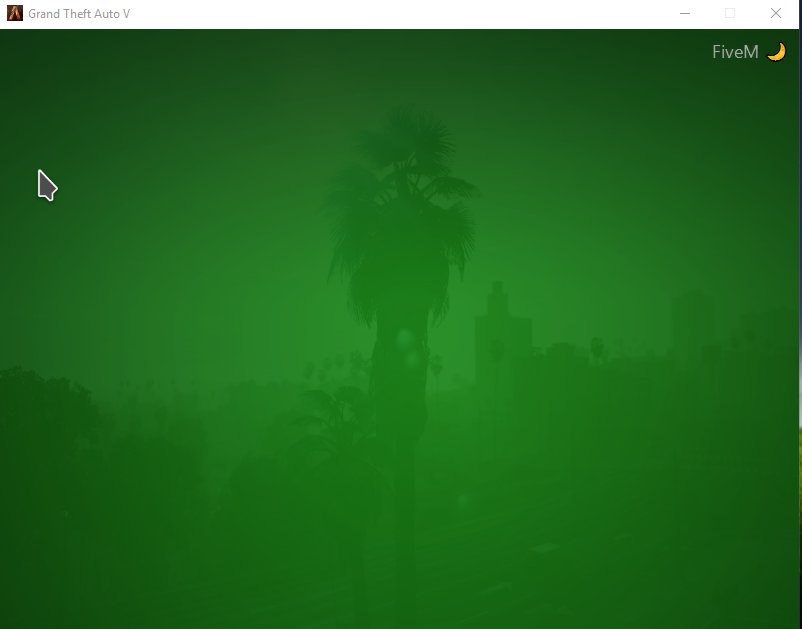Click the FiveM moon emoji icon
The width and height of the screenshot is (802, 629).
tap(776, 52)
